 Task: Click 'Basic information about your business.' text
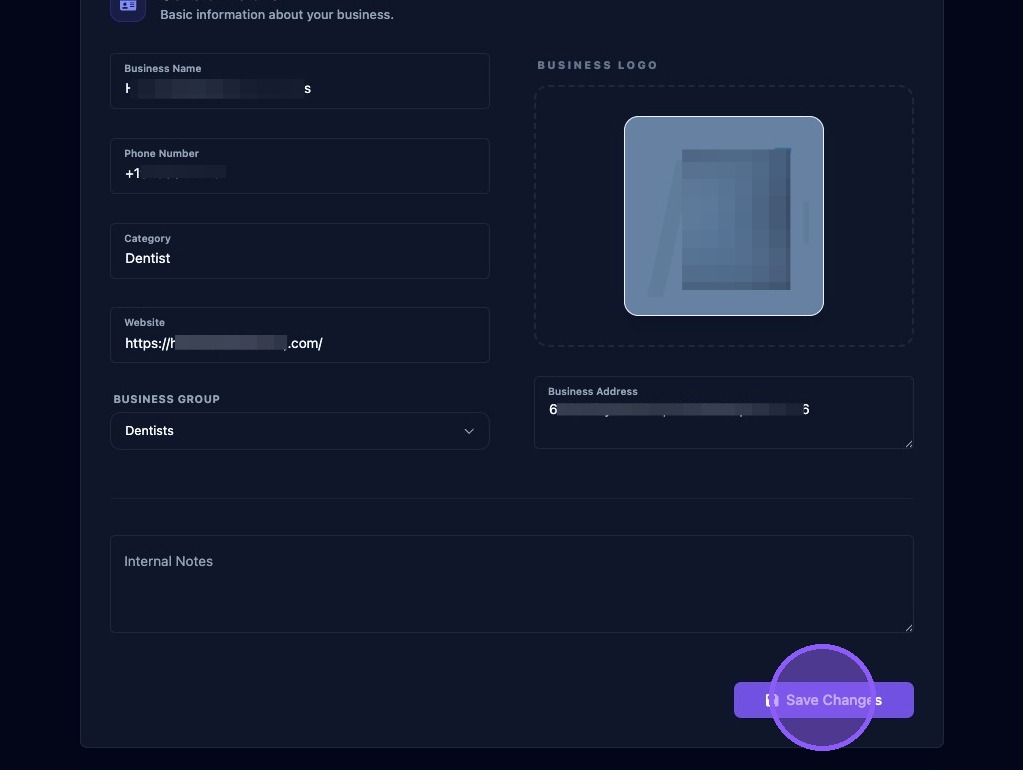pyautogui.click(x=277, y=14)
